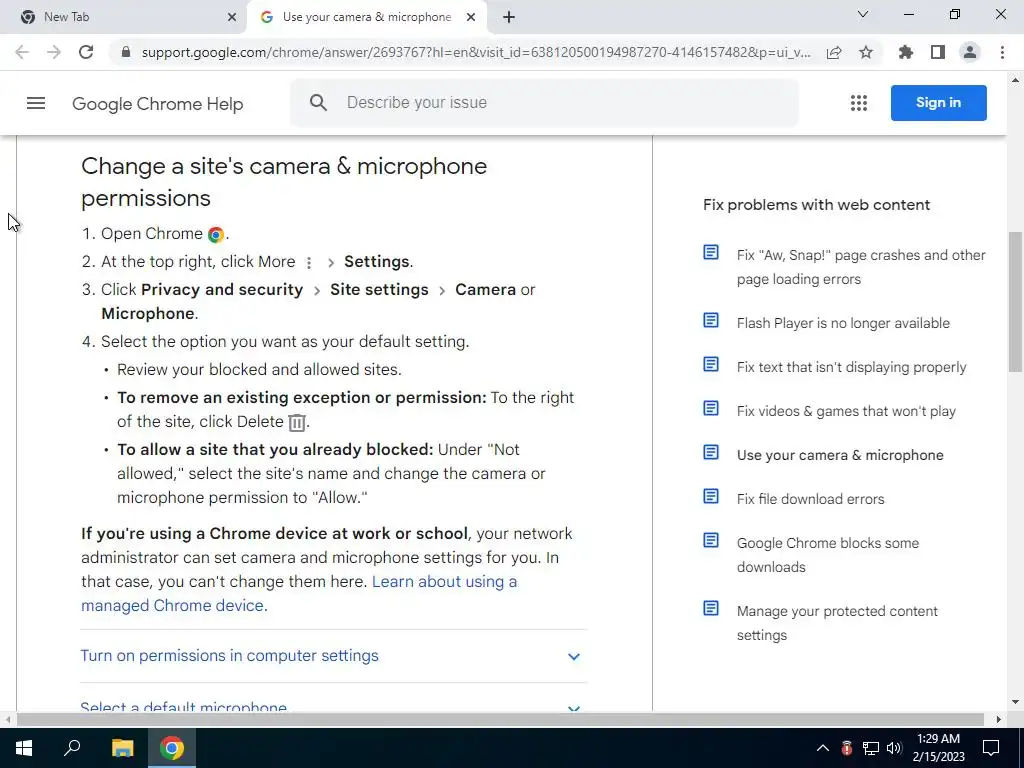
Task: Open File Explorer from the taskbar
Action: (x=122, y=748)
